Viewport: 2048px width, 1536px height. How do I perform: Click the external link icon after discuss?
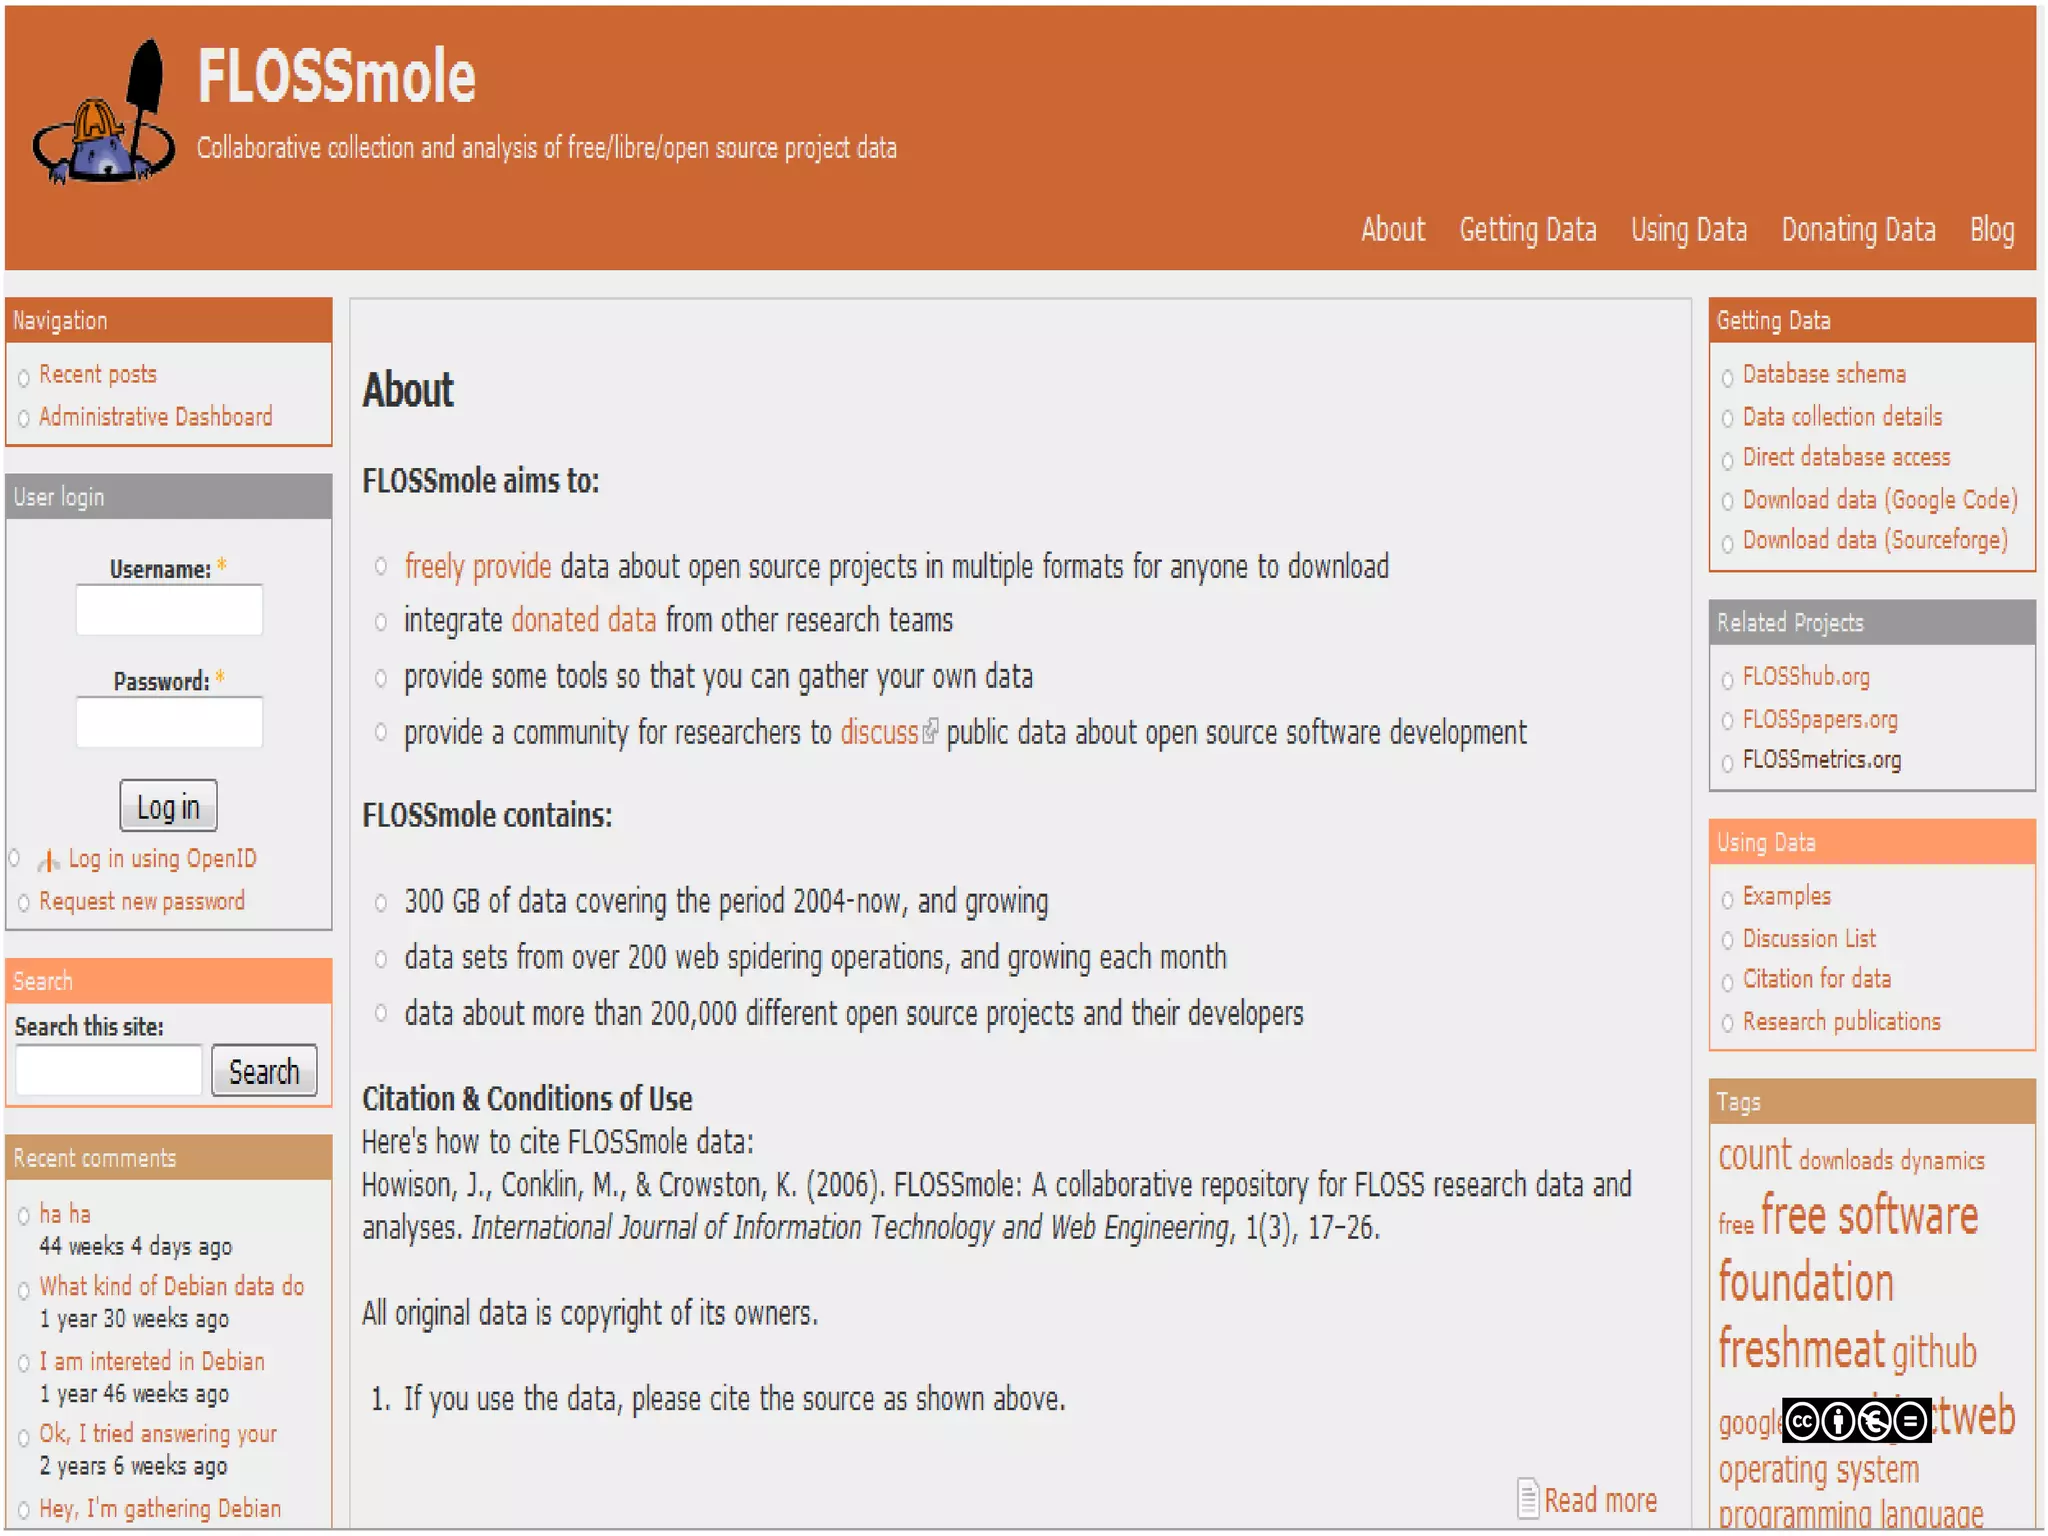pyautogui.click(x=931, y=732)
